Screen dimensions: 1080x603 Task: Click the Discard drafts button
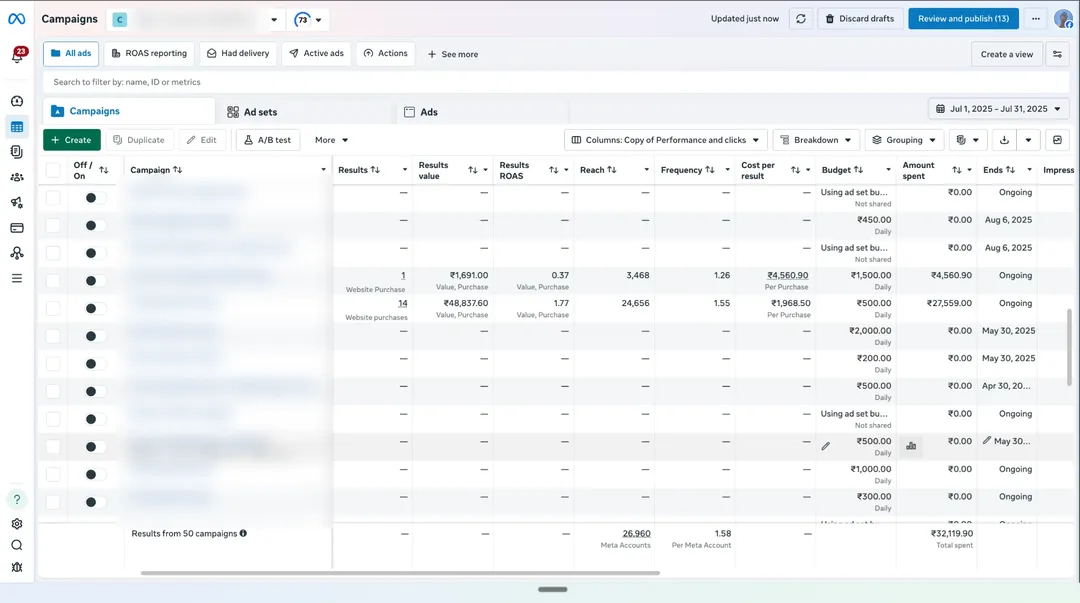click(860, 19)
